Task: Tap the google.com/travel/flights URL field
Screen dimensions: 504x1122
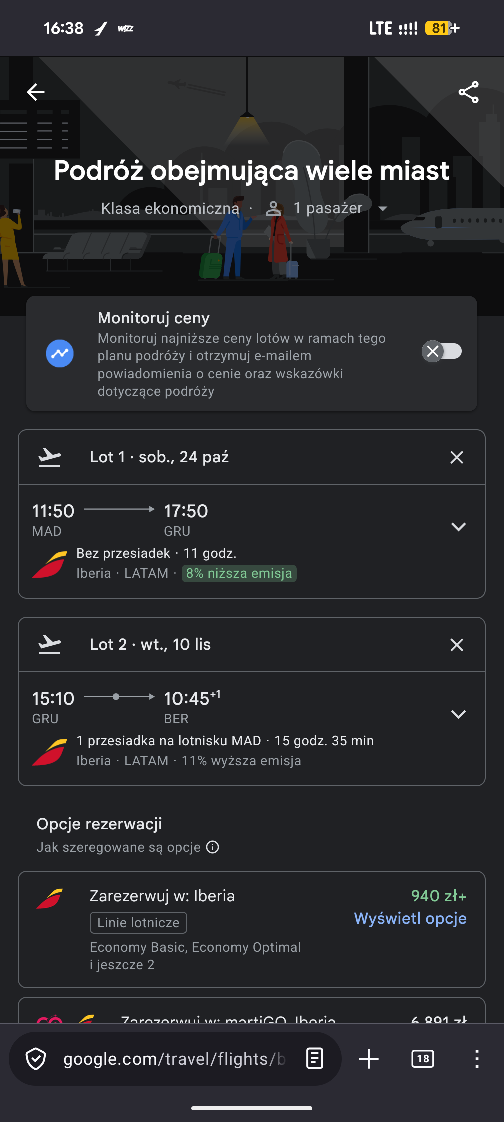Action: pos(174,1059)
